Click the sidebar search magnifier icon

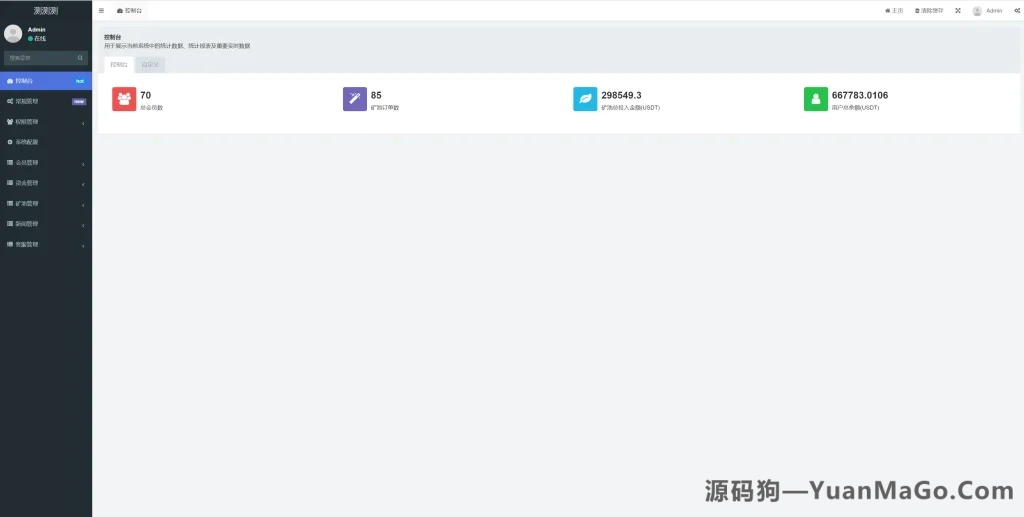80,58
